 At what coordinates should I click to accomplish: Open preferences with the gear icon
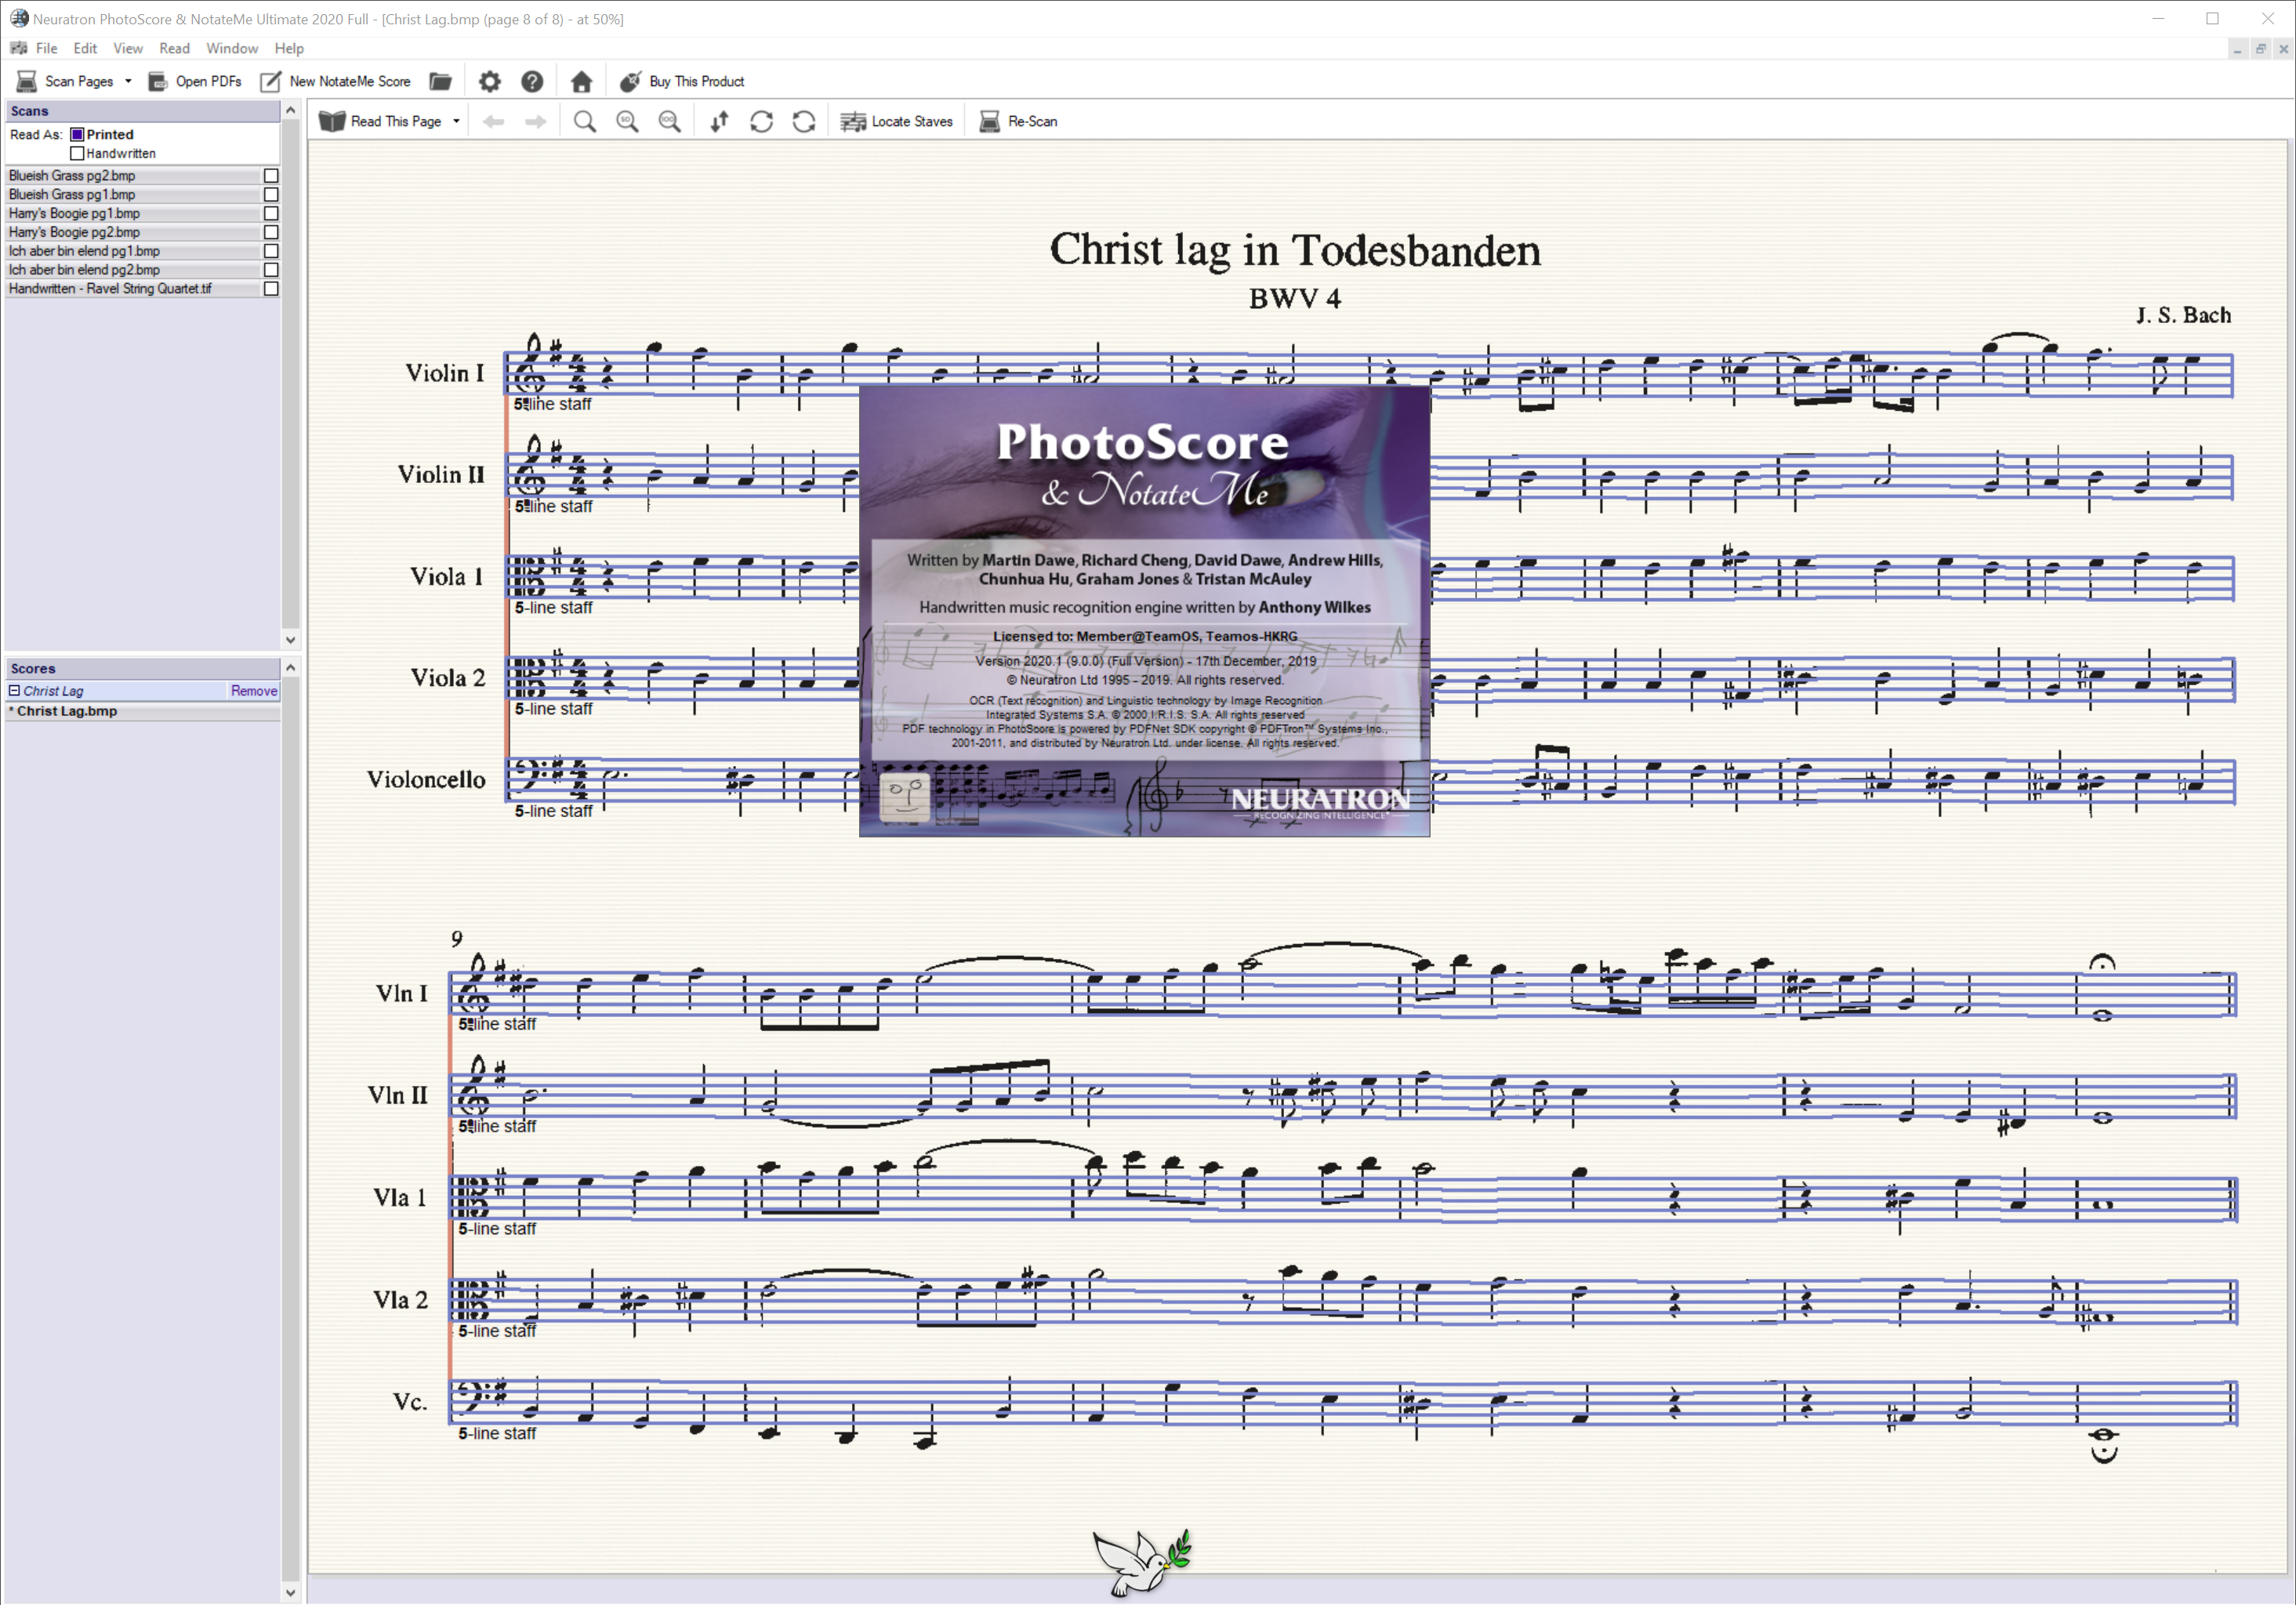[x=489, y=81]
